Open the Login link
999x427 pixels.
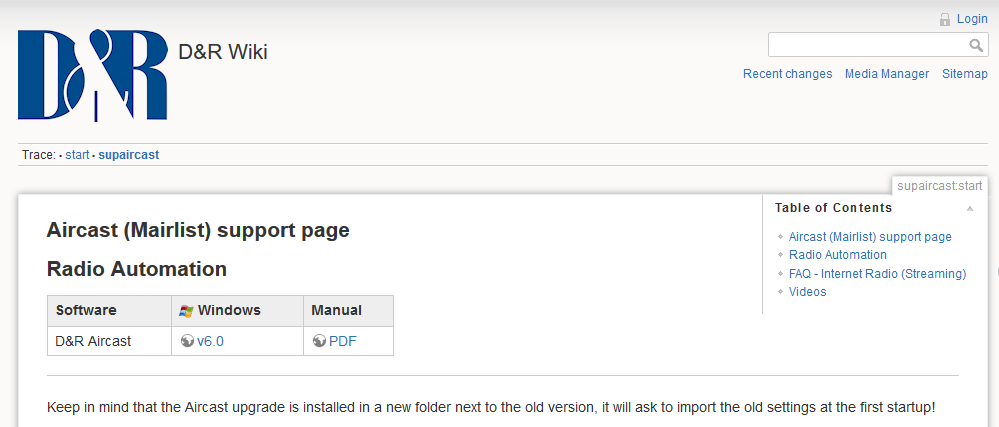point(972,19)
